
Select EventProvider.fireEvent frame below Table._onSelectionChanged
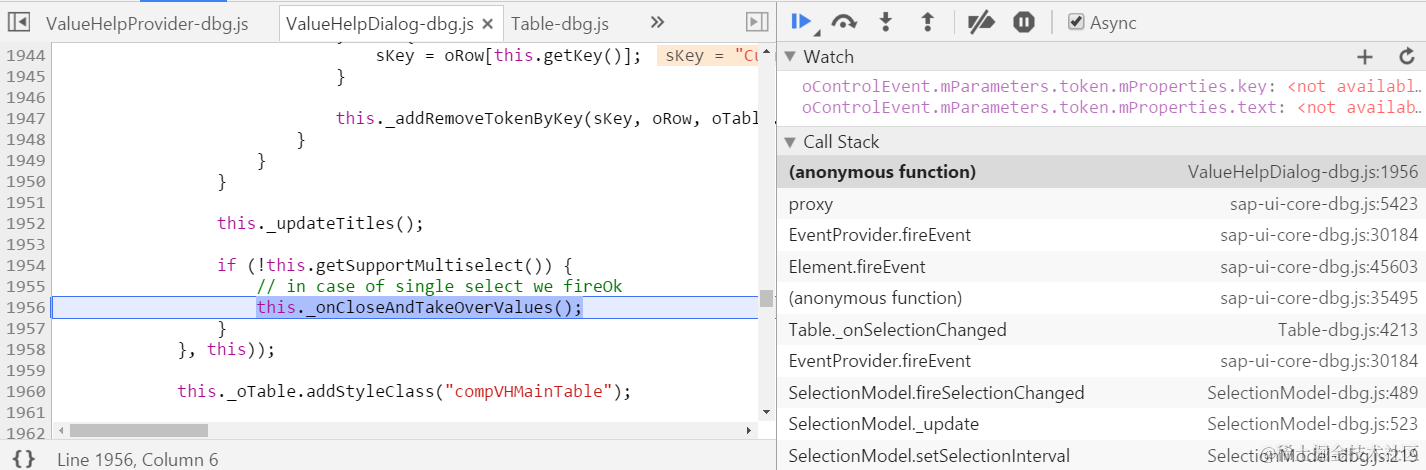tap(1102, 361)
